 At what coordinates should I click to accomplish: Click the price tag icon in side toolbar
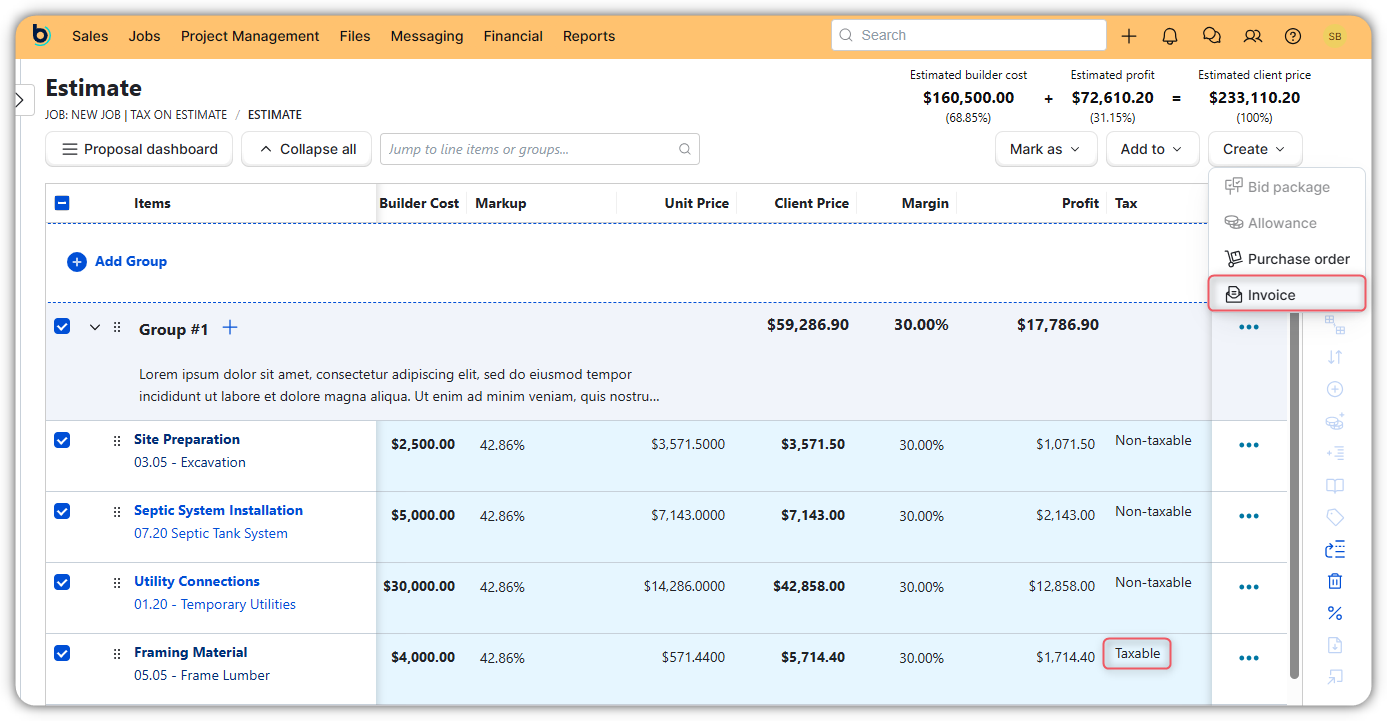1335,517
